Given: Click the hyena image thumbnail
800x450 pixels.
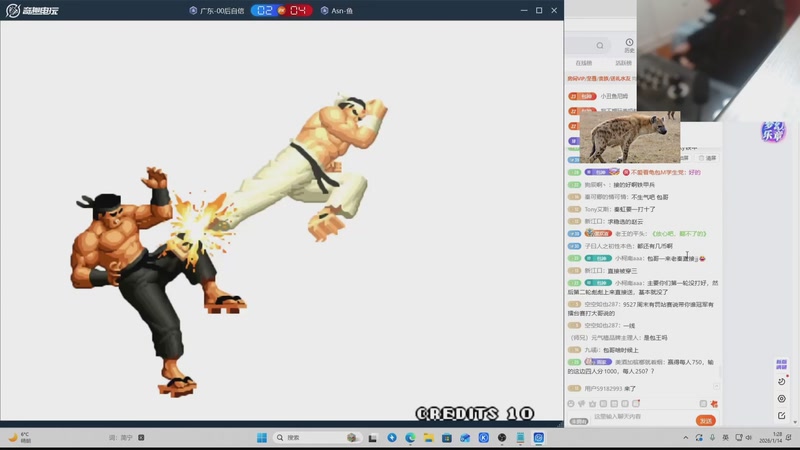Looking at the screenshot, I should [630, 137].
